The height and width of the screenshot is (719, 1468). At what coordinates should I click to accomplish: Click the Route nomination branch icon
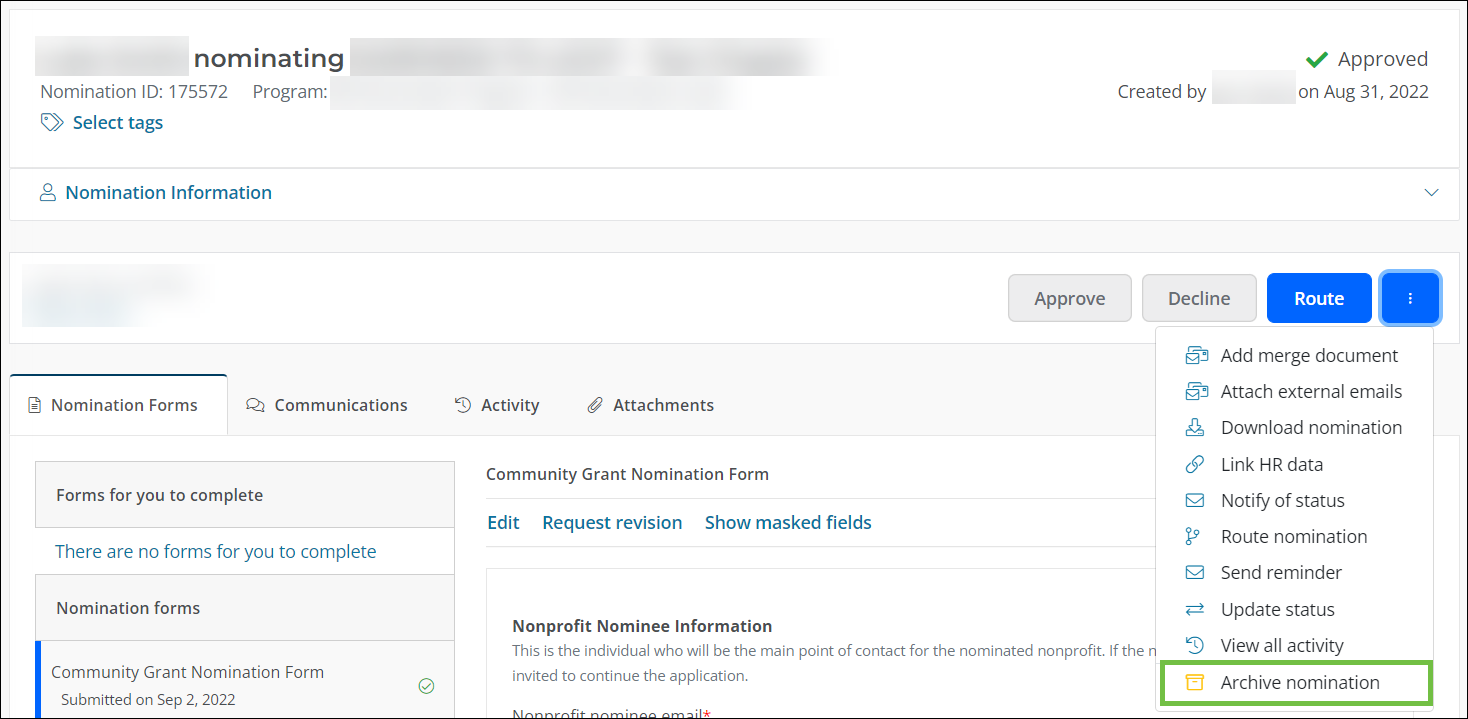(1193, 536)
